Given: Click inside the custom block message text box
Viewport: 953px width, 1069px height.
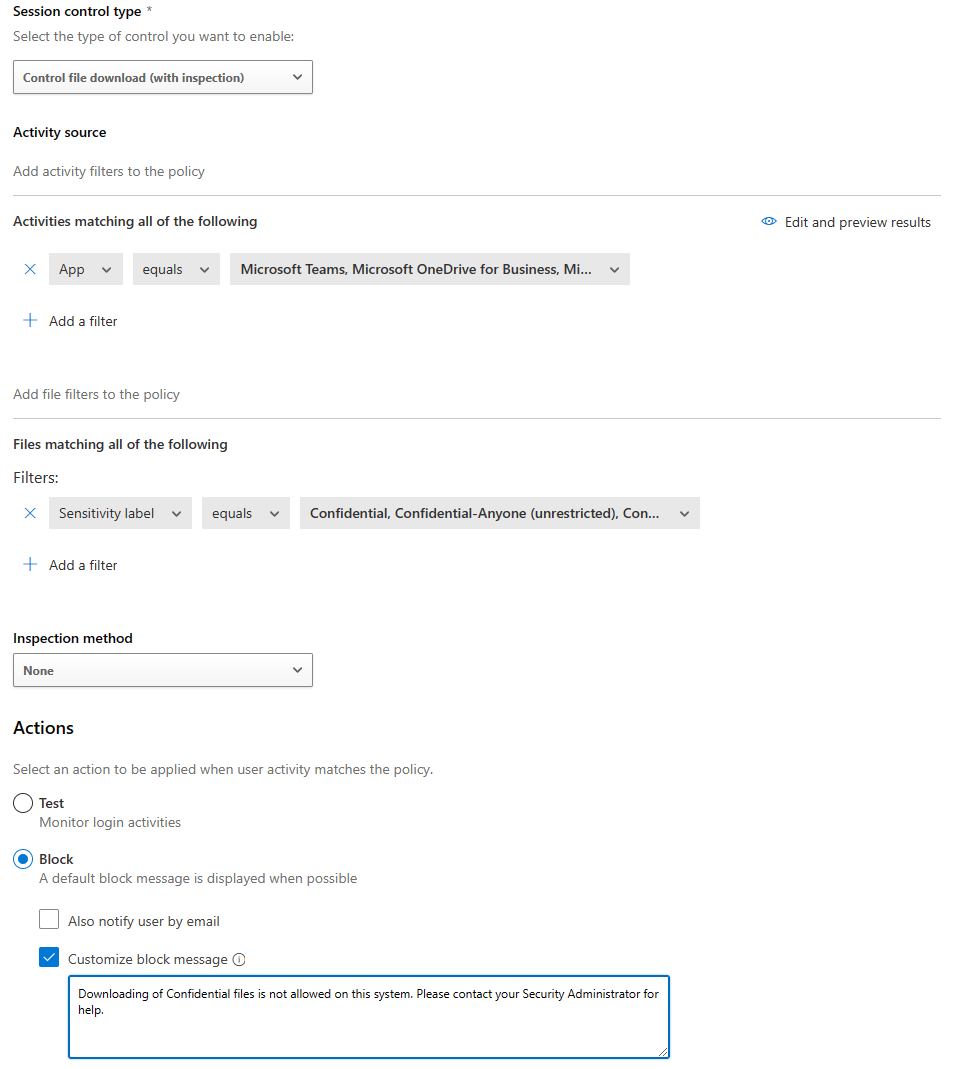Looking at the screenshot, I should click(x=369, y=1017).
